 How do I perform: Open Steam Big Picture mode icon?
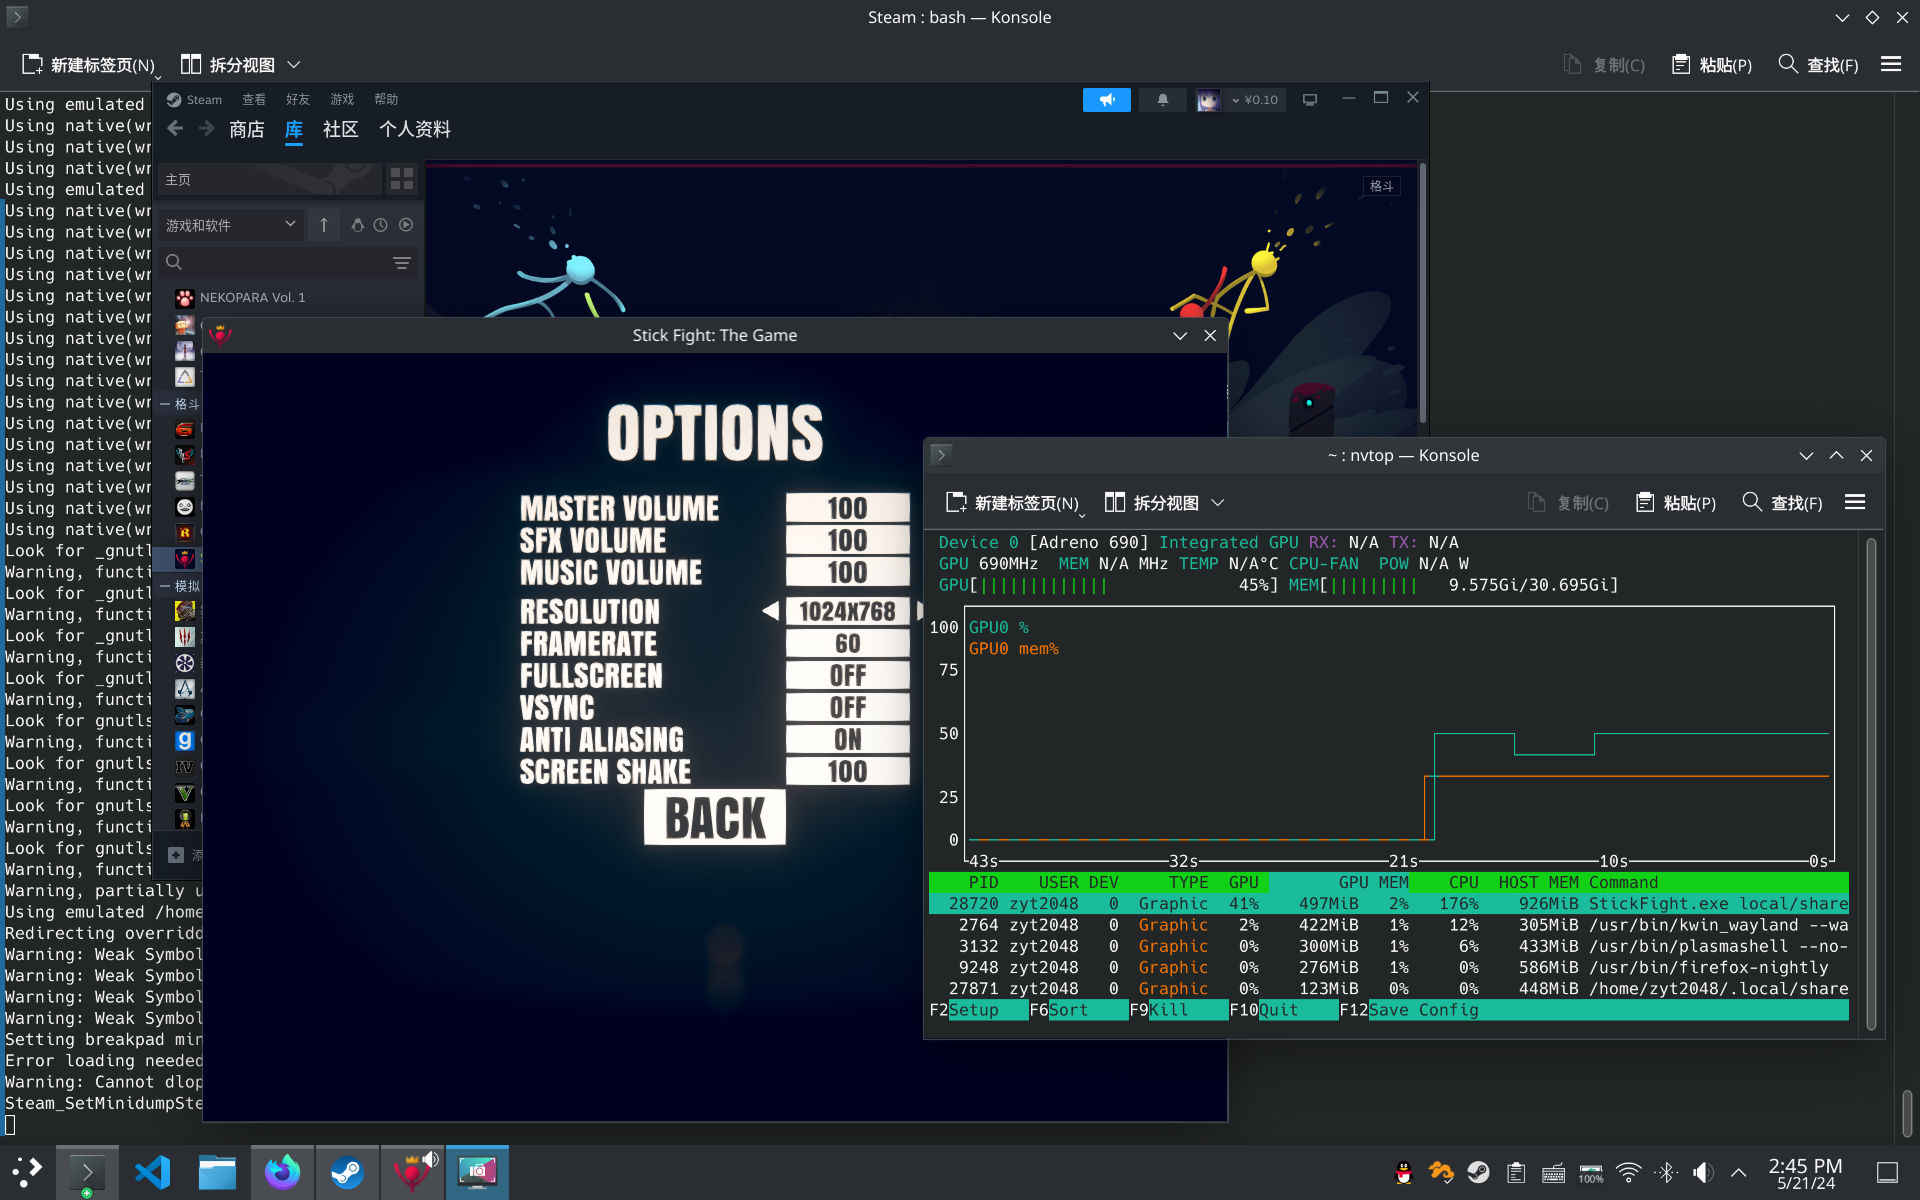click(1309, 100)
